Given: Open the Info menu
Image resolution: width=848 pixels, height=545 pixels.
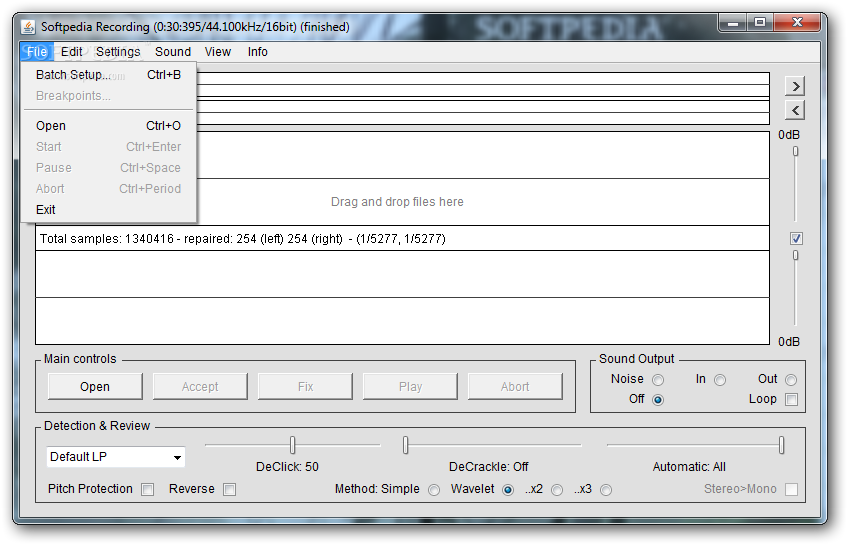Looking at the screenshot, I should tap(257, 52).
